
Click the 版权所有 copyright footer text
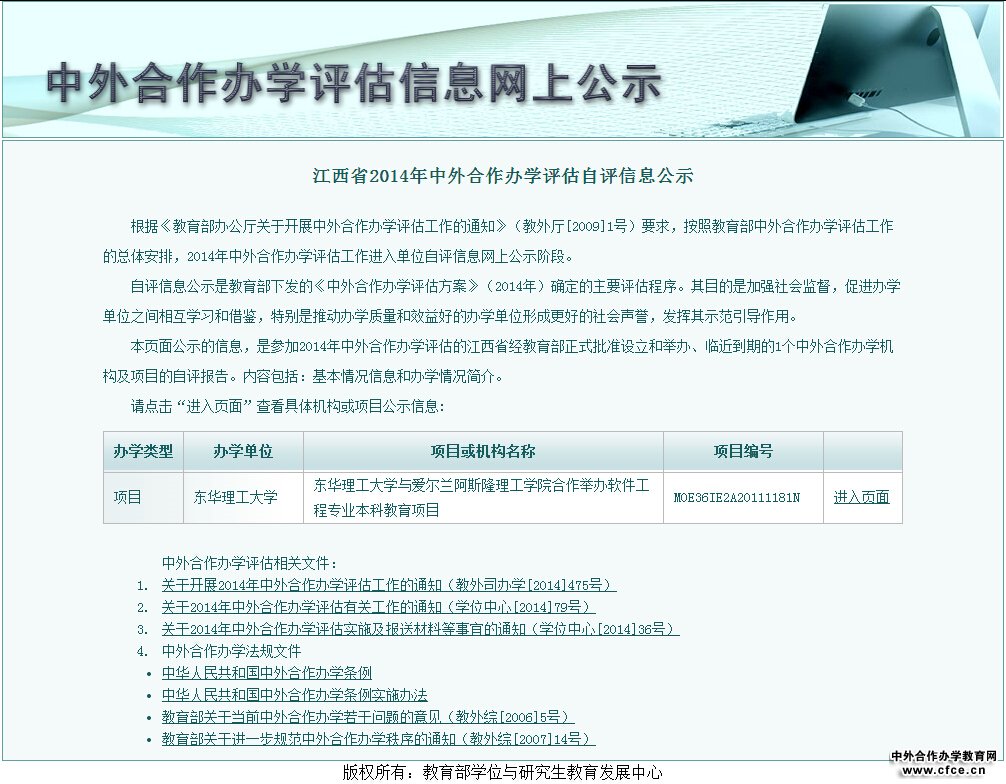(502, 772)
